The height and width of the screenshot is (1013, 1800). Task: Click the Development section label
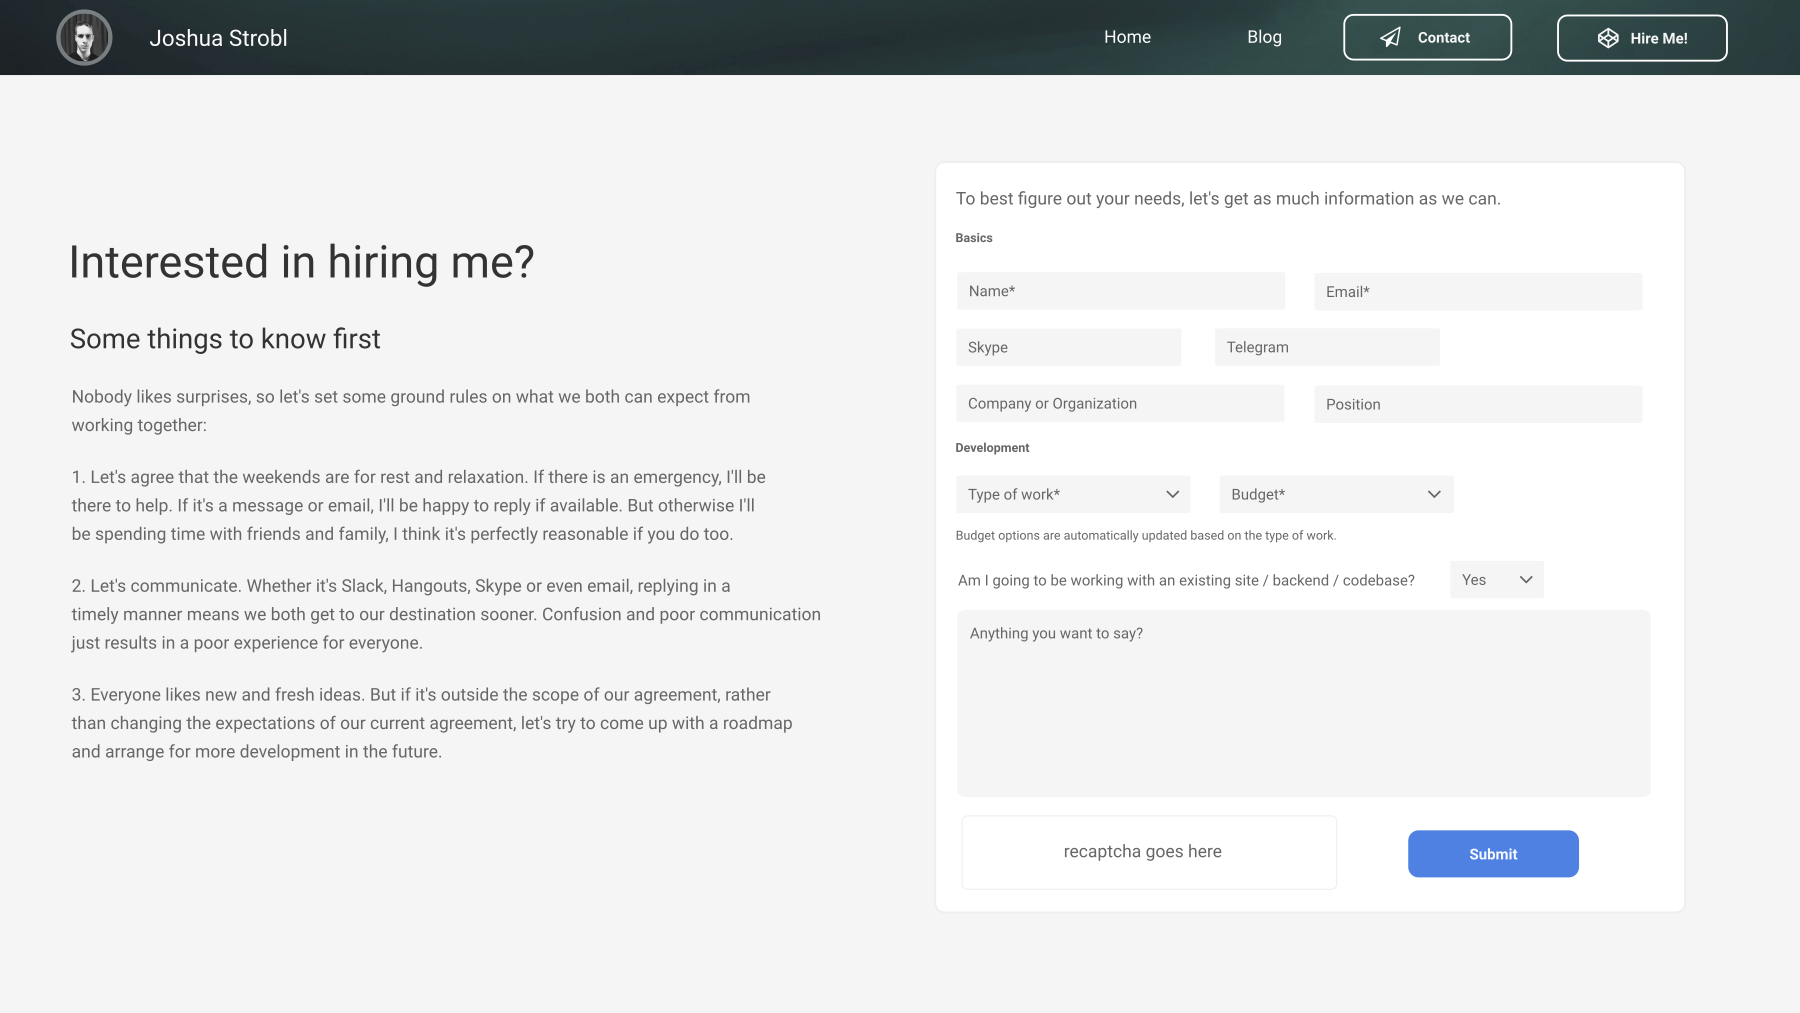click(992, 448)
